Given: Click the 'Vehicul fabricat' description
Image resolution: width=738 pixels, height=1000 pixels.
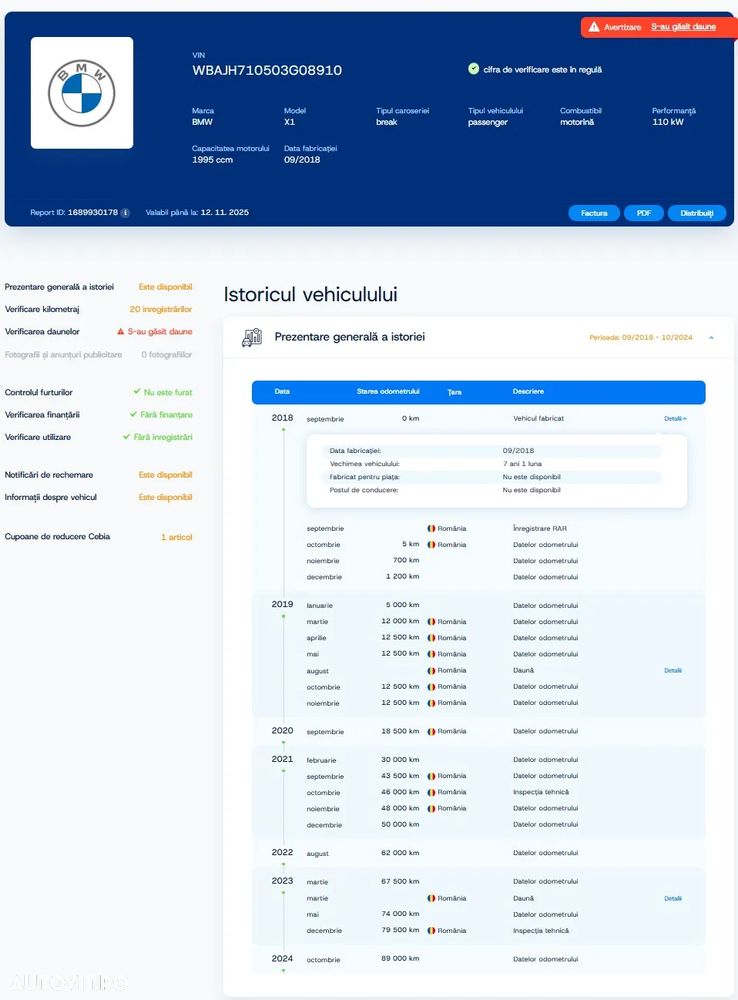Looking at the screenshot, I should pyautogui.click(x=538, y=419).
